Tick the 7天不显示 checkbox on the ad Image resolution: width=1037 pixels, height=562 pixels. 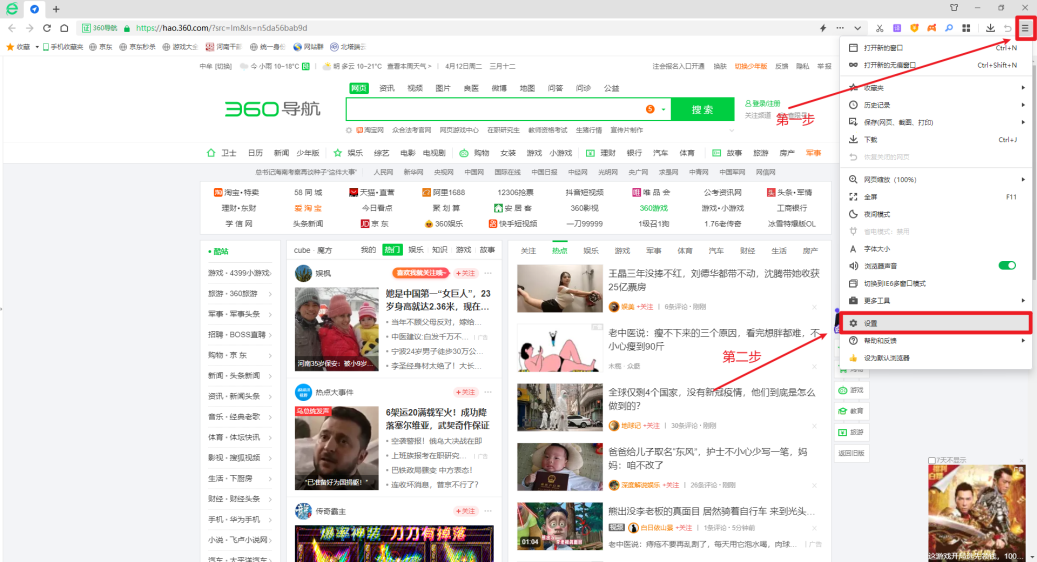click(x=932, y=461)
